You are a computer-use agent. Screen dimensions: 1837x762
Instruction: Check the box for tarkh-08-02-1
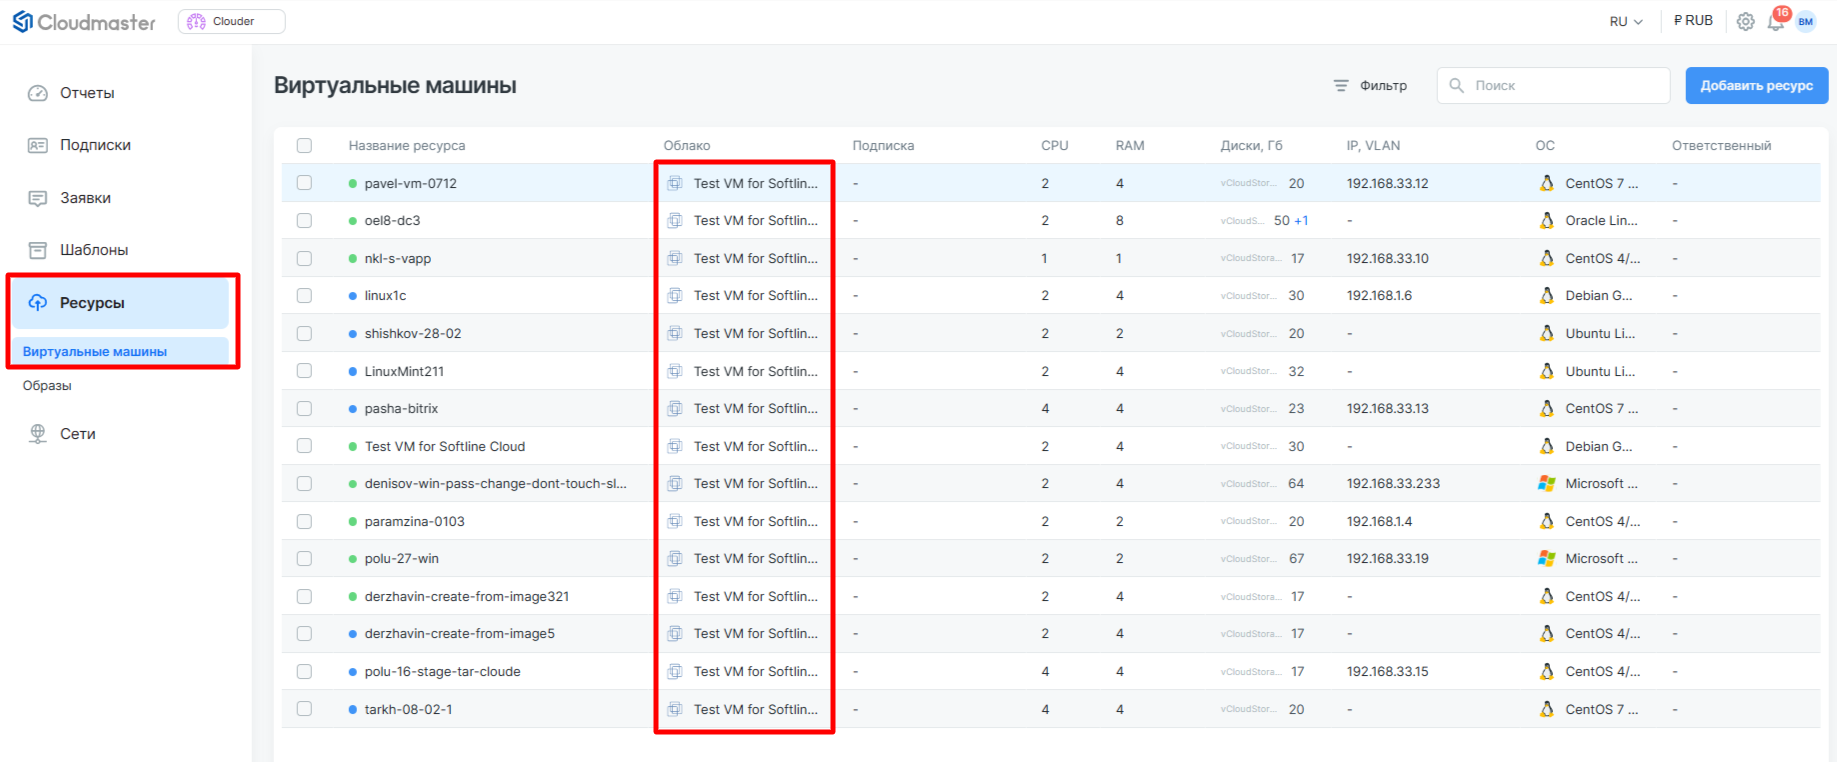point(304,709)
